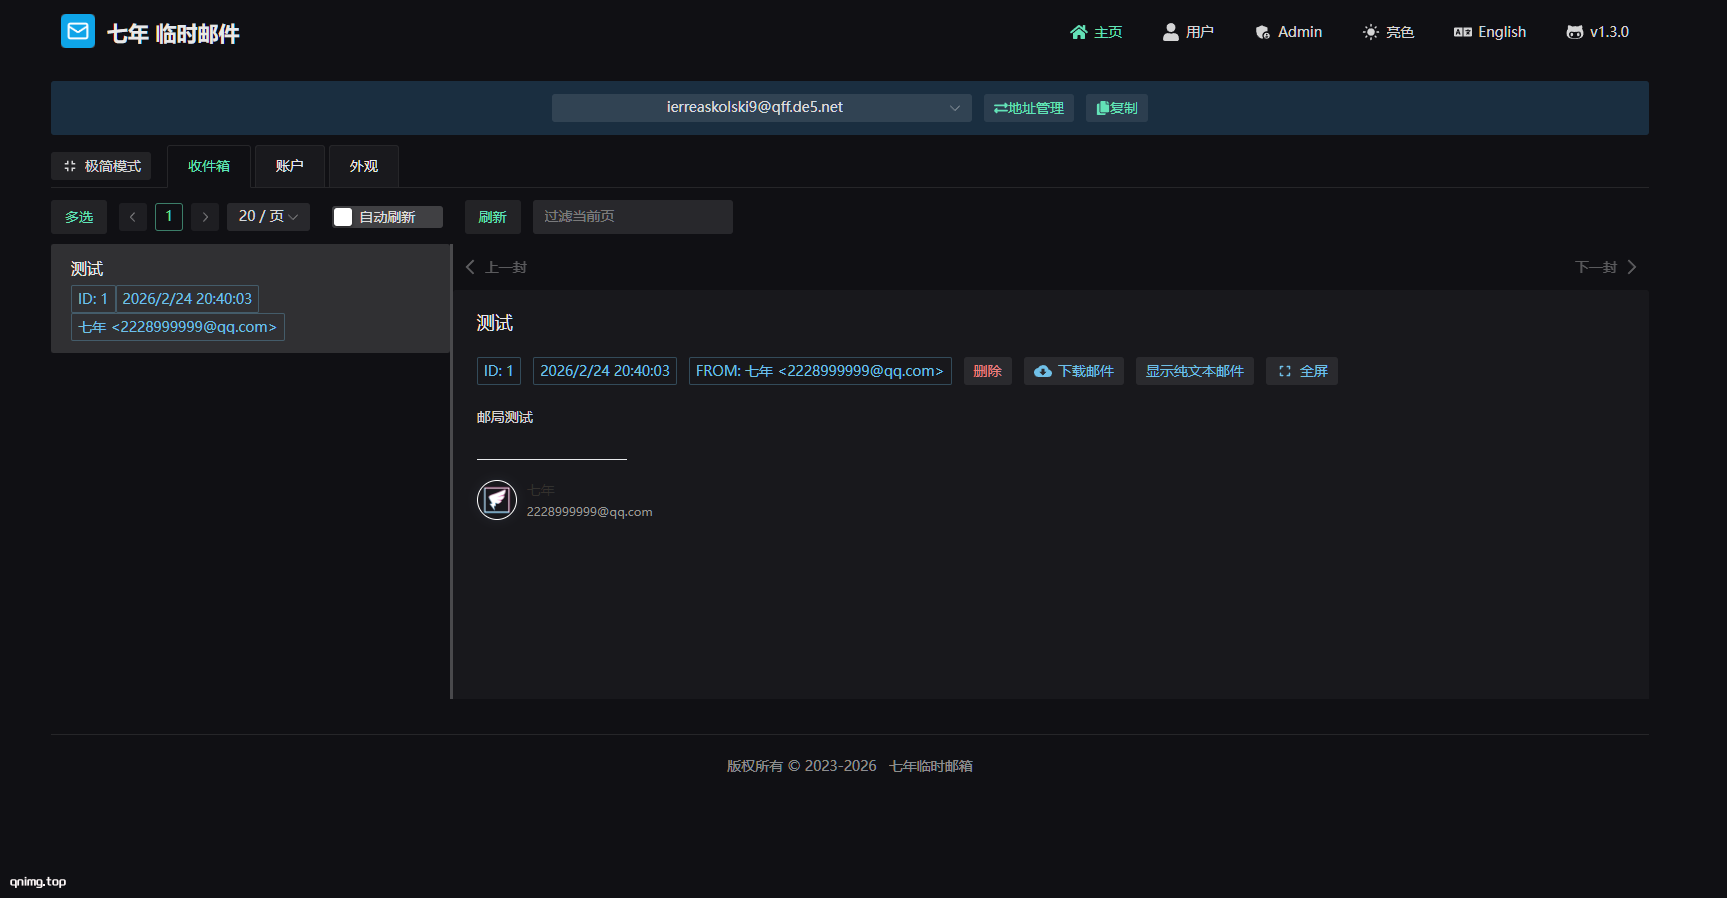Go to the 主页 home page
The width and height of the screenshot is (1727, 898).
pos(1096,32)
